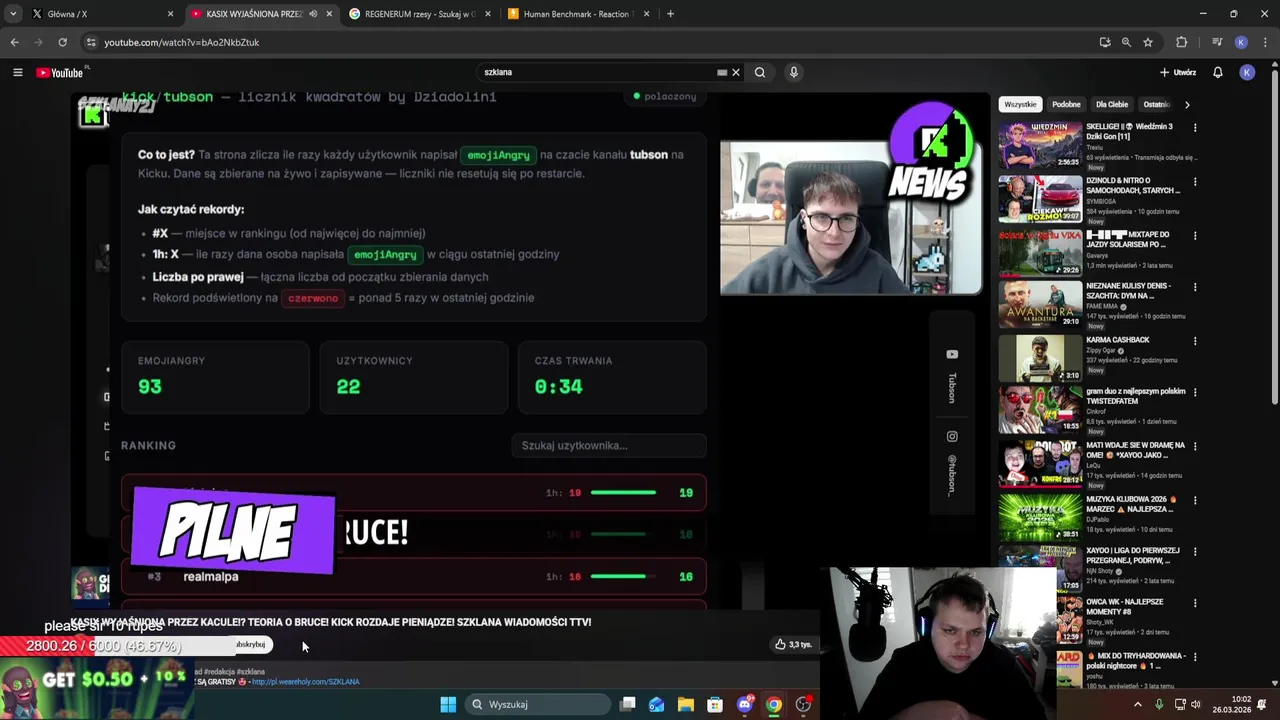Image resolution: width=1280 pixels, height=720 pixels.
Task: Click the site info icon beside the URL
Action: (x=91, y=42)
